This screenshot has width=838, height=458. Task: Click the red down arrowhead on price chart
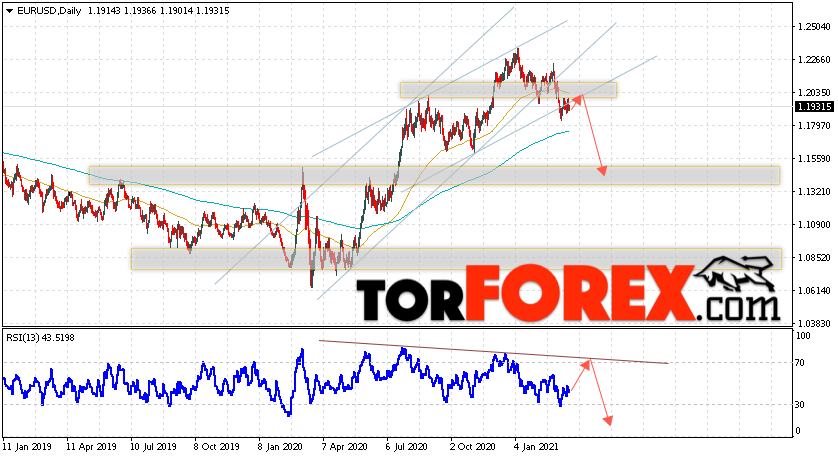[602, 170]
